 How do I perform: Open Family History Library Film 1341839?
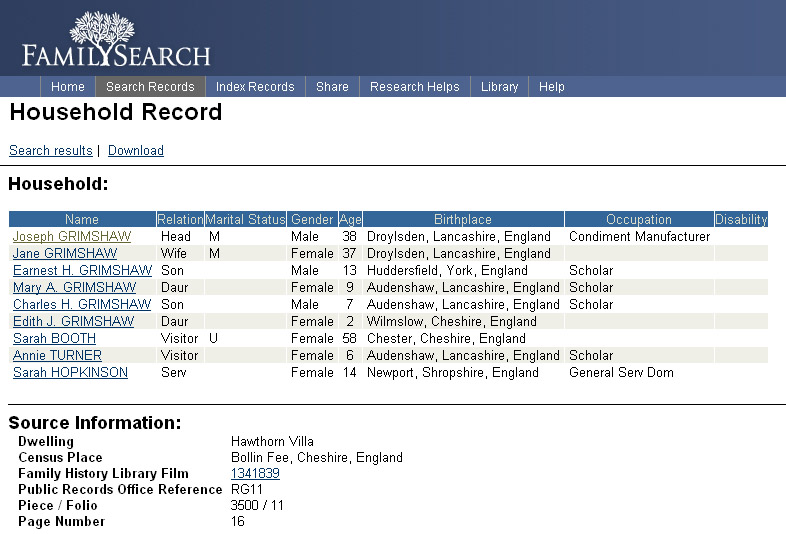pos(255,473)
